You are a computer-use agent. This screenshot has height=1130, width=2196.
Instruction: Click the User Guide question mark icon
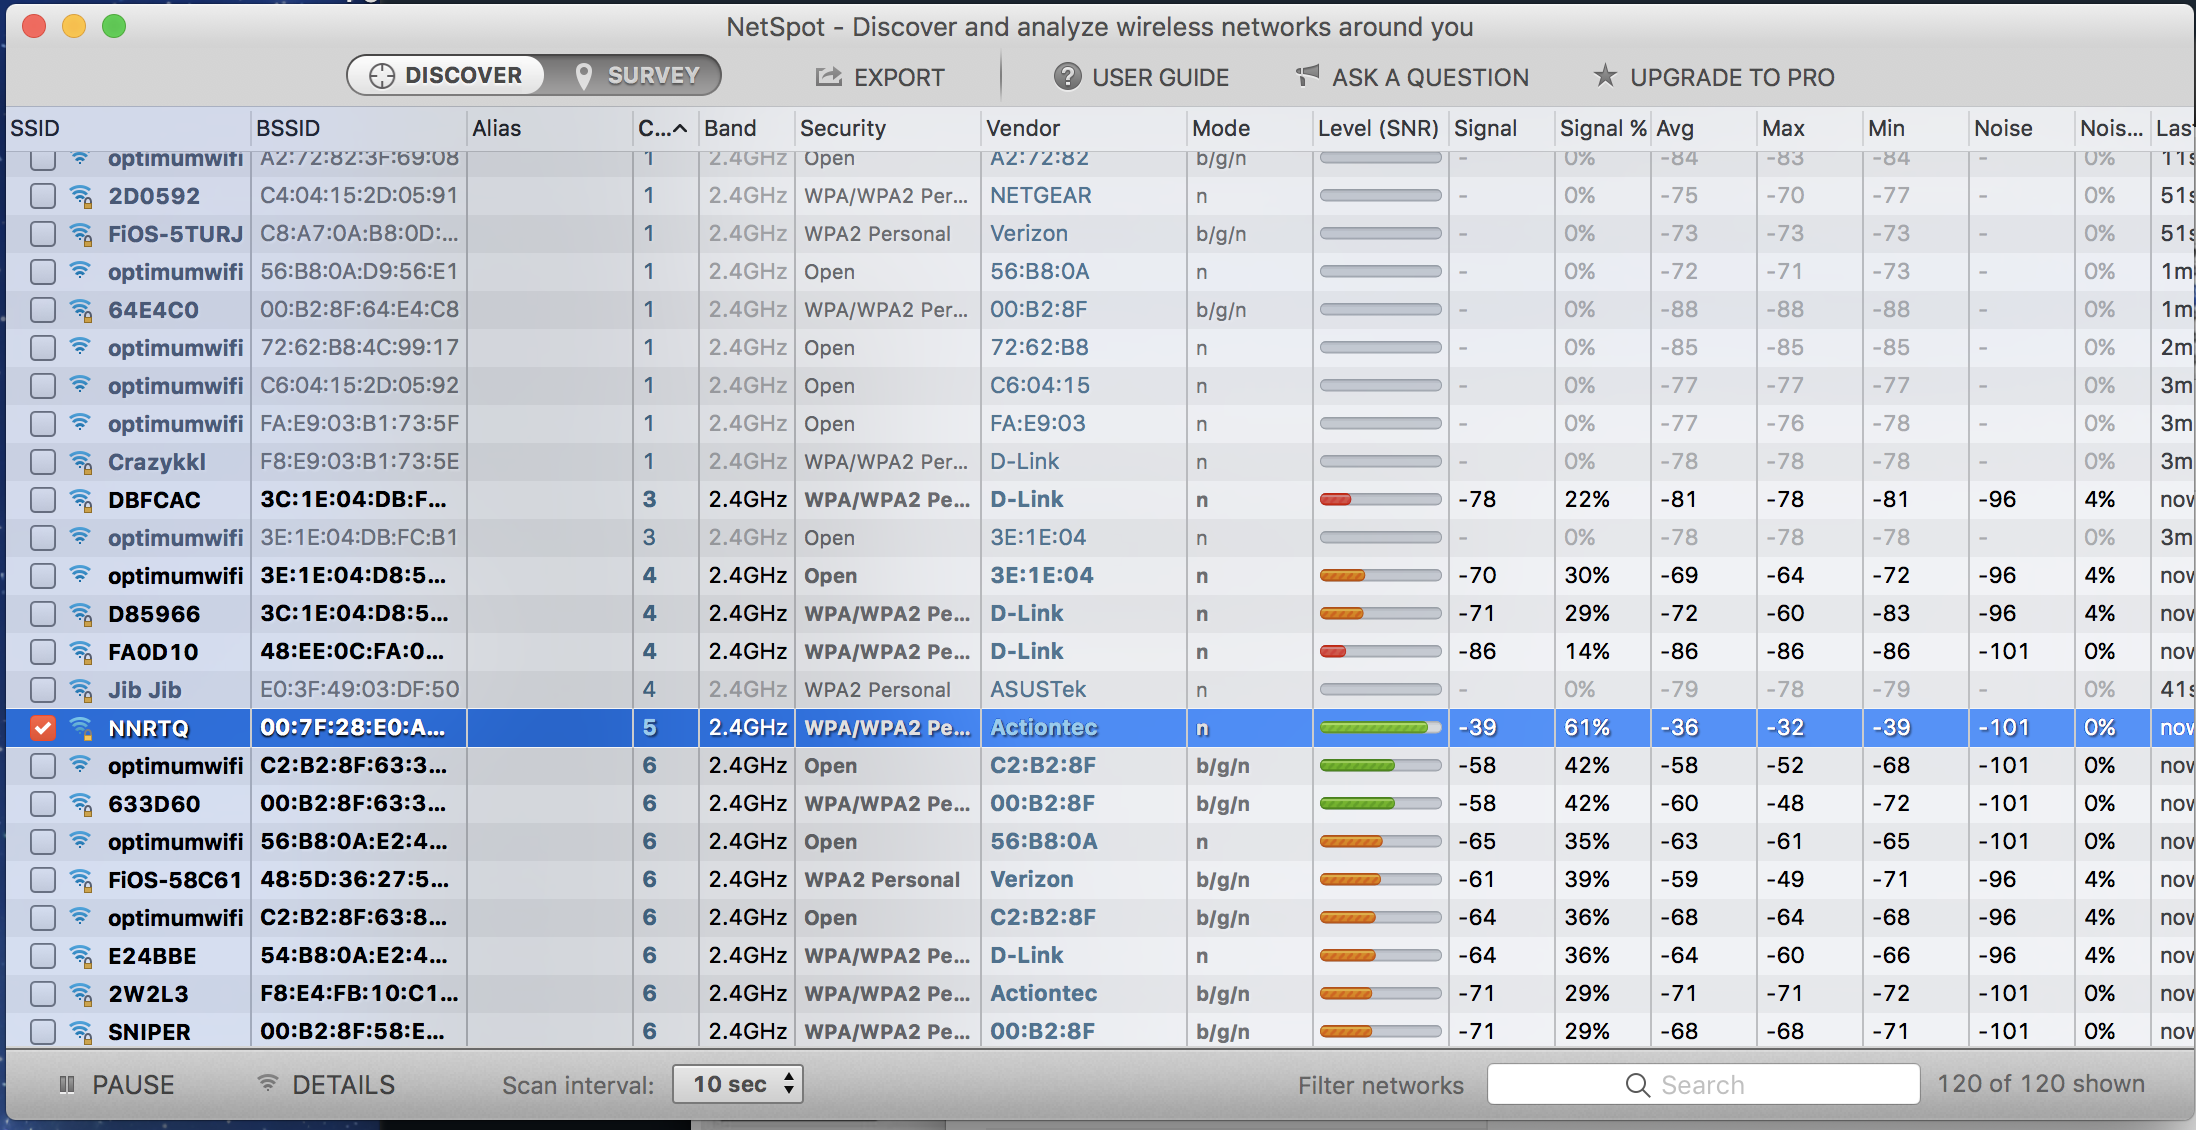pyautogui.click(x=1067, y=77)
